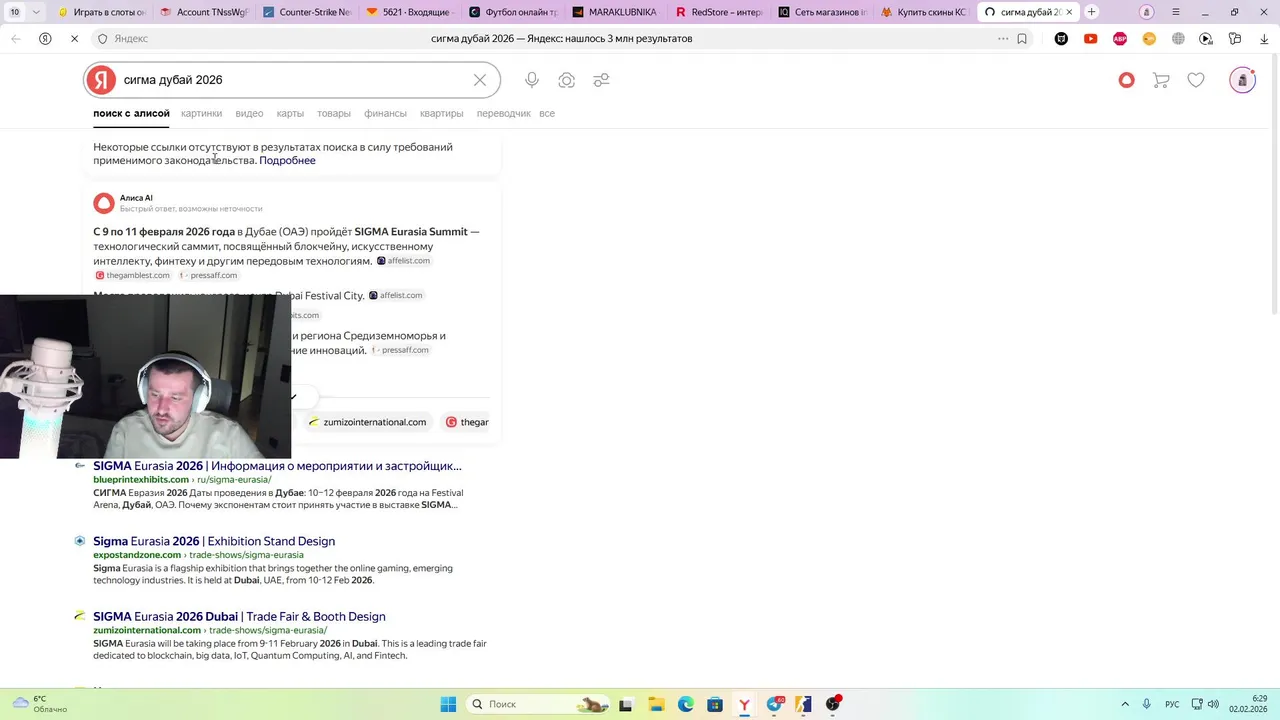Click Яндекс address bar label
The image size is (1280, 720).
[x=131, y=38]
